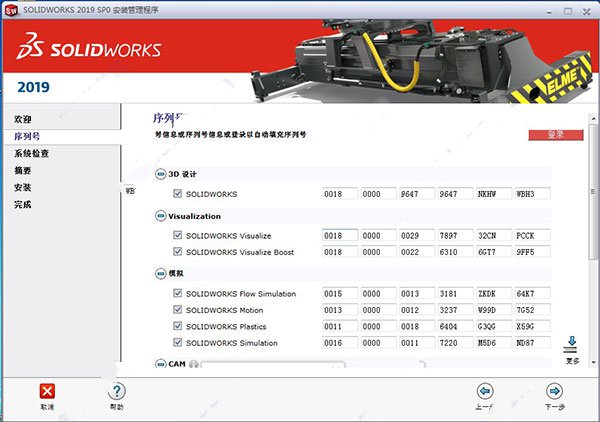Click the SOLIDWORKS logo in the banner
Screen dimensions: 600x422
tap(88, 46)
